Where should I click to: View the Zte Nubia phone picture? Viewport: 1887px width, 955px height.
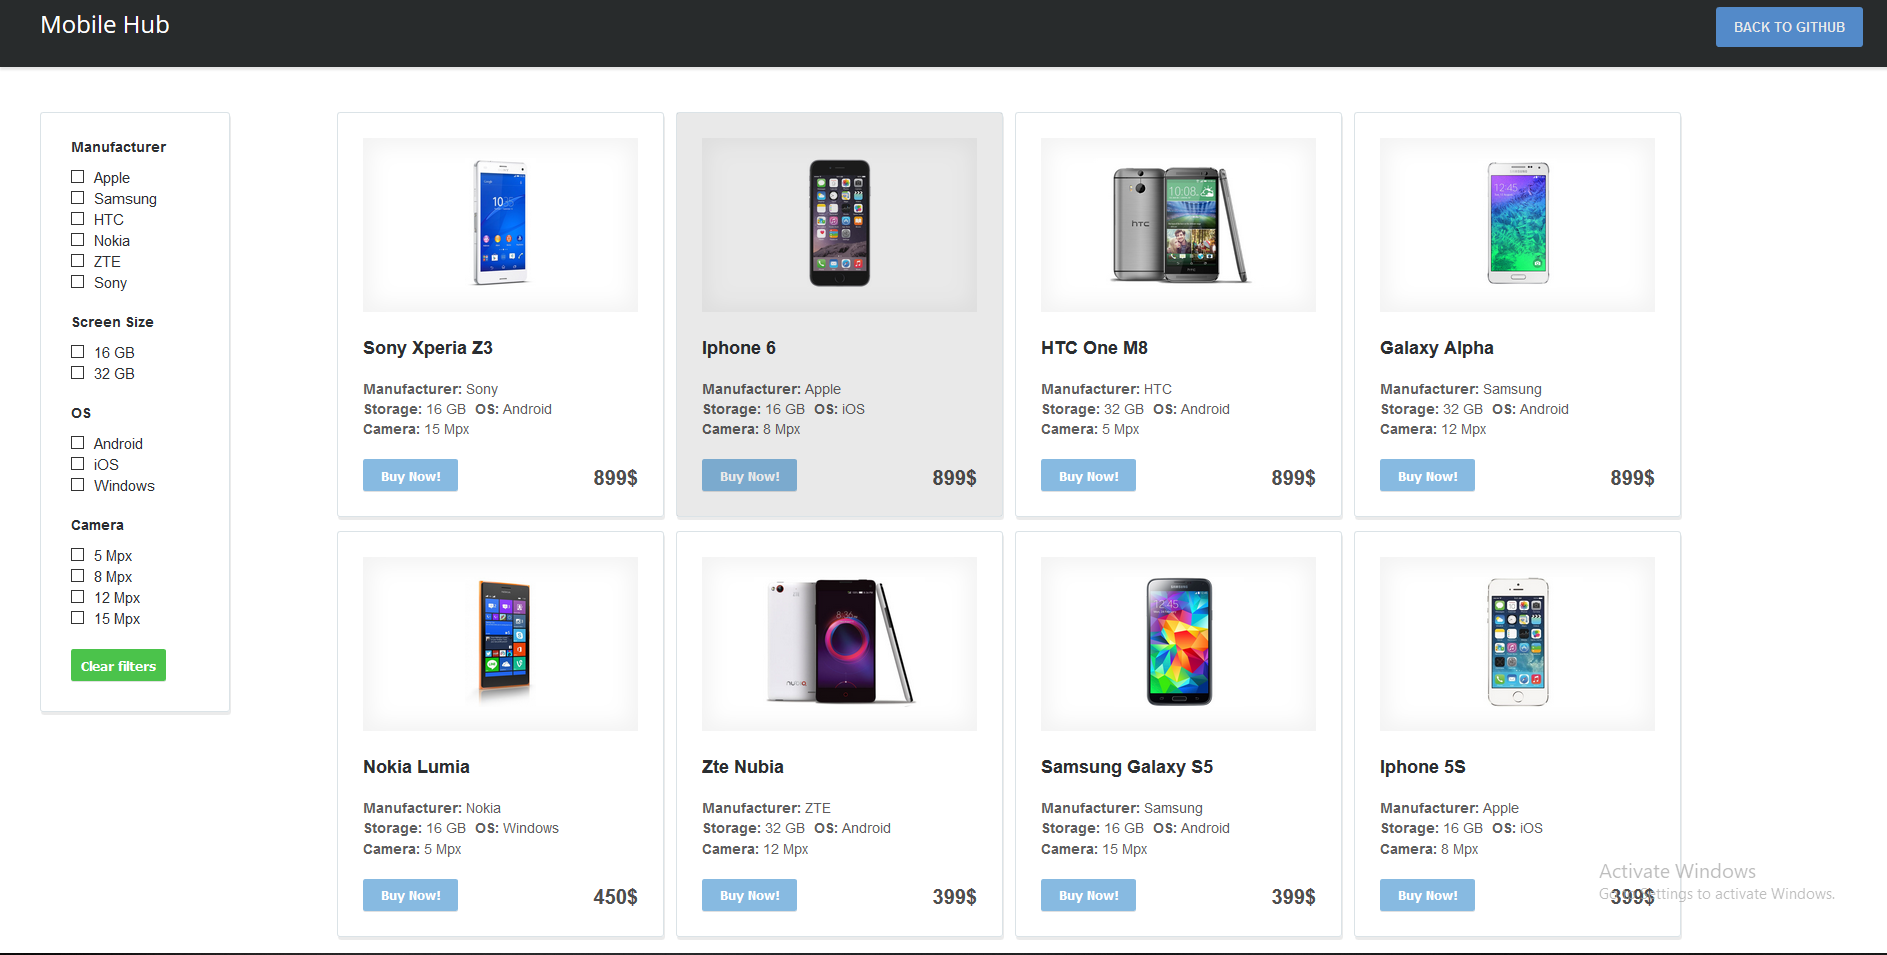coord(839,644)
